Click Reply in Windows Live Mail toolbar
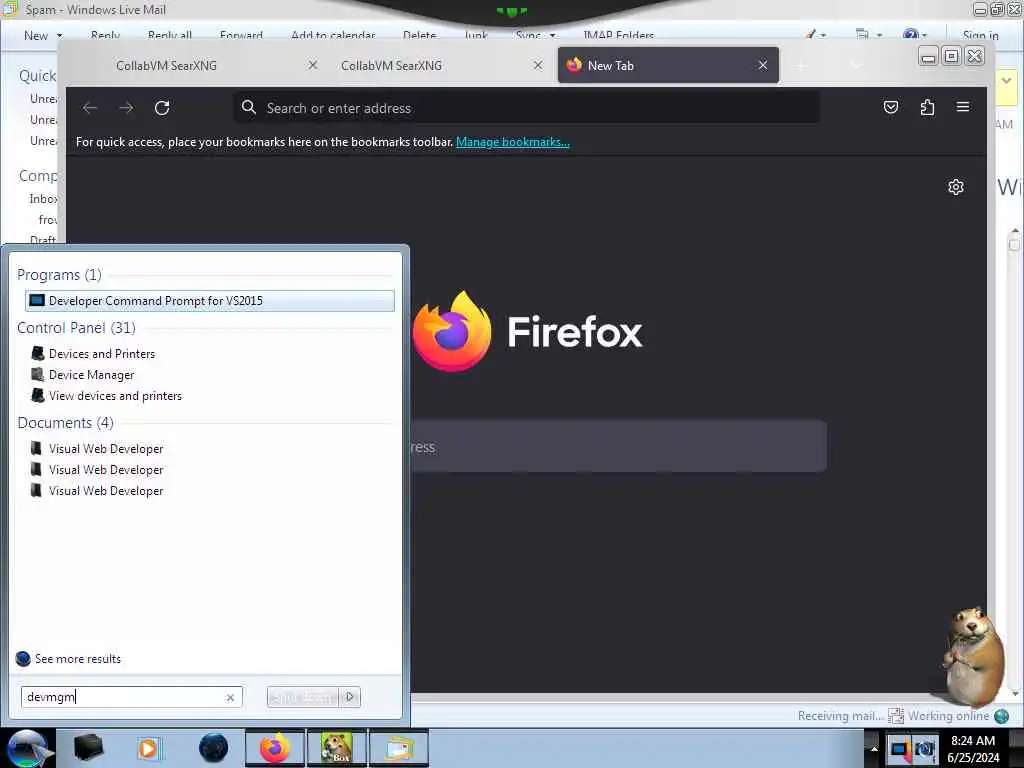 [x=105, y=36]
